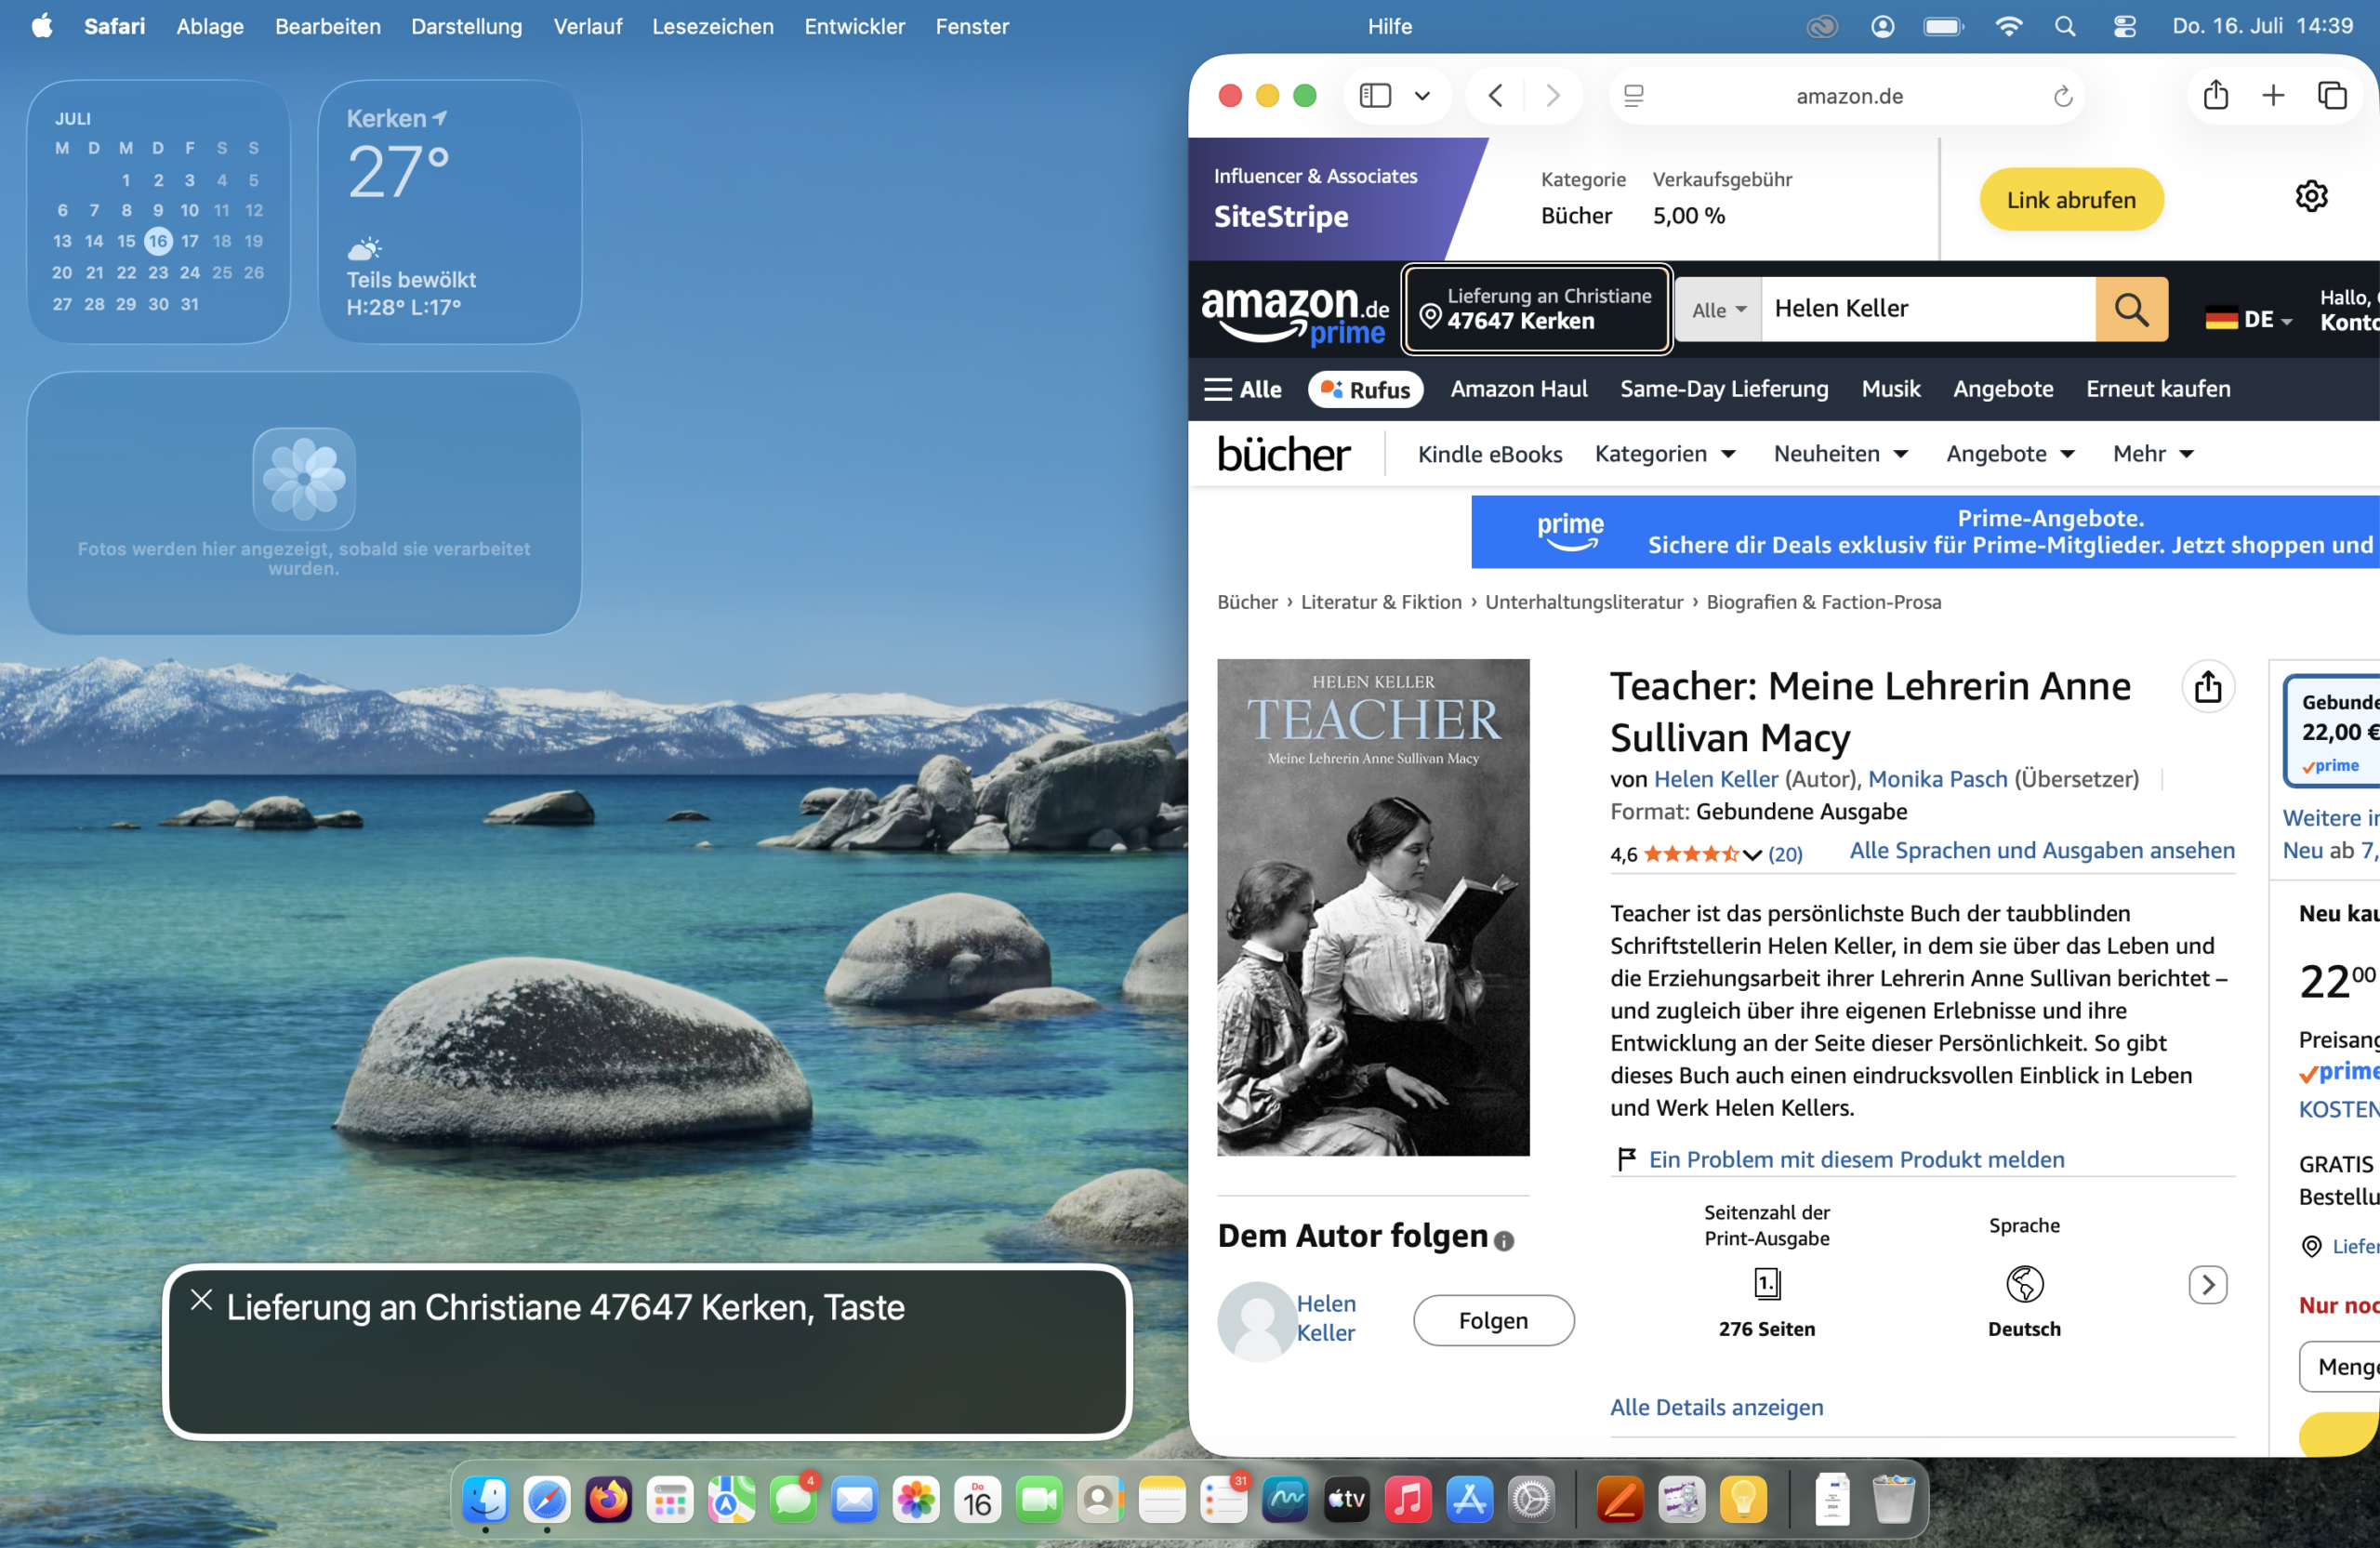Open the Bearbeiten menu
Image resolution: width=2380 pixels, height=1548 pixels.
point(328,26)
